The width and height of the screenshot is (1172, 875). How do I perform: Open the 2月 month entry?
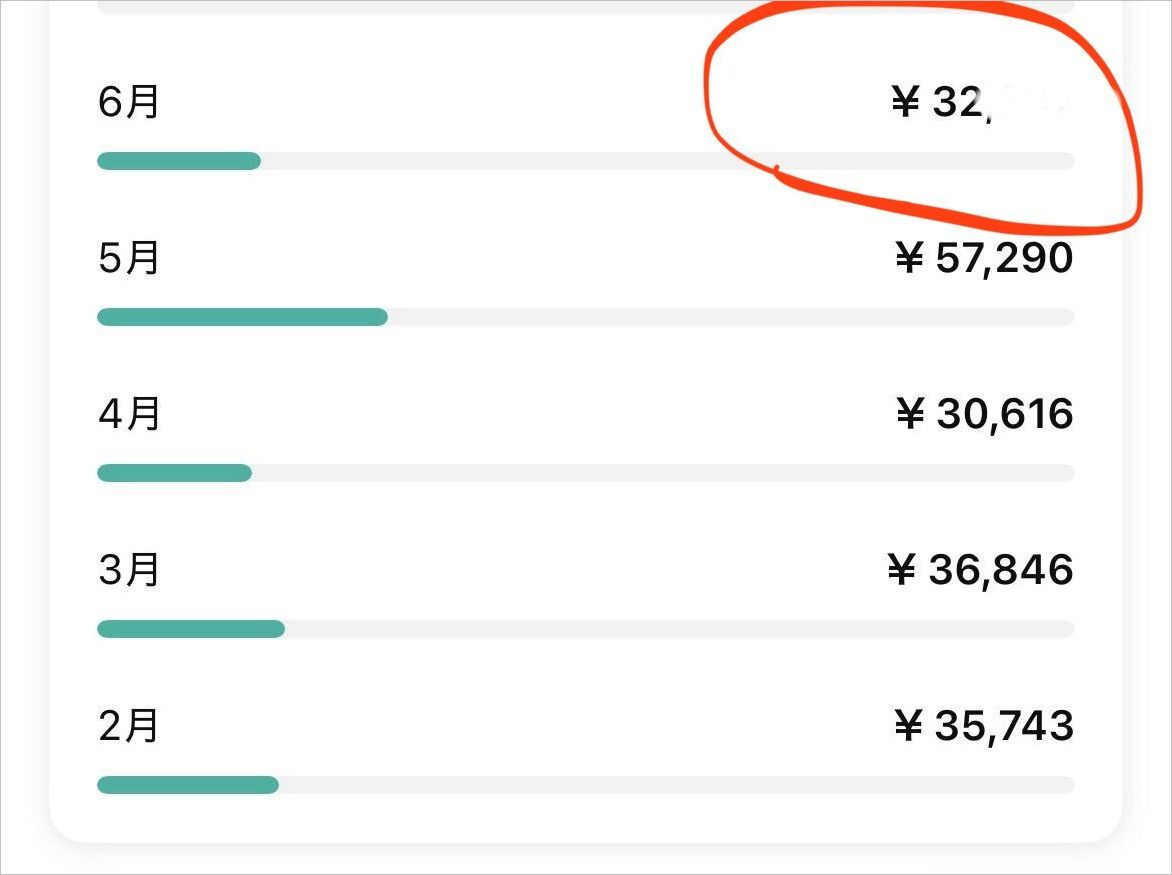pyautogui.click(x=129, y=726)
